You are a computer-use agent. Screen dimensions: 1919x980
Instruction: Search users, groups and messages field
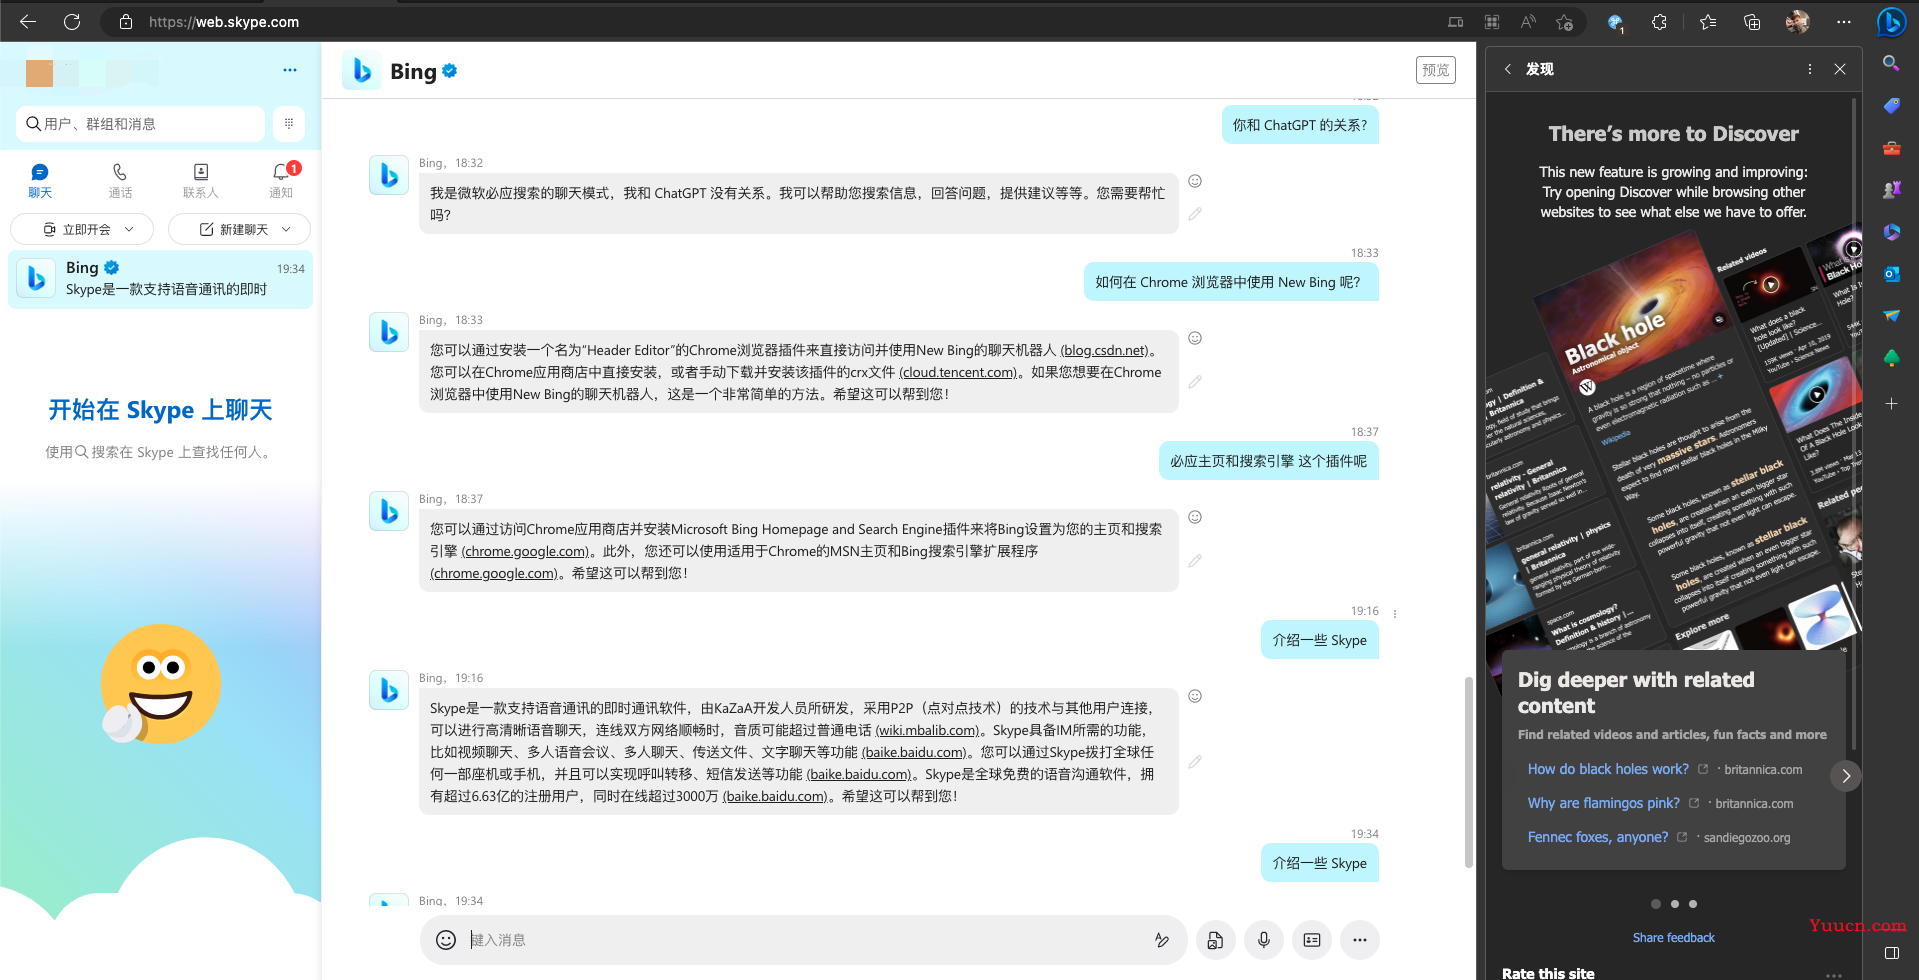click(141, 124)
